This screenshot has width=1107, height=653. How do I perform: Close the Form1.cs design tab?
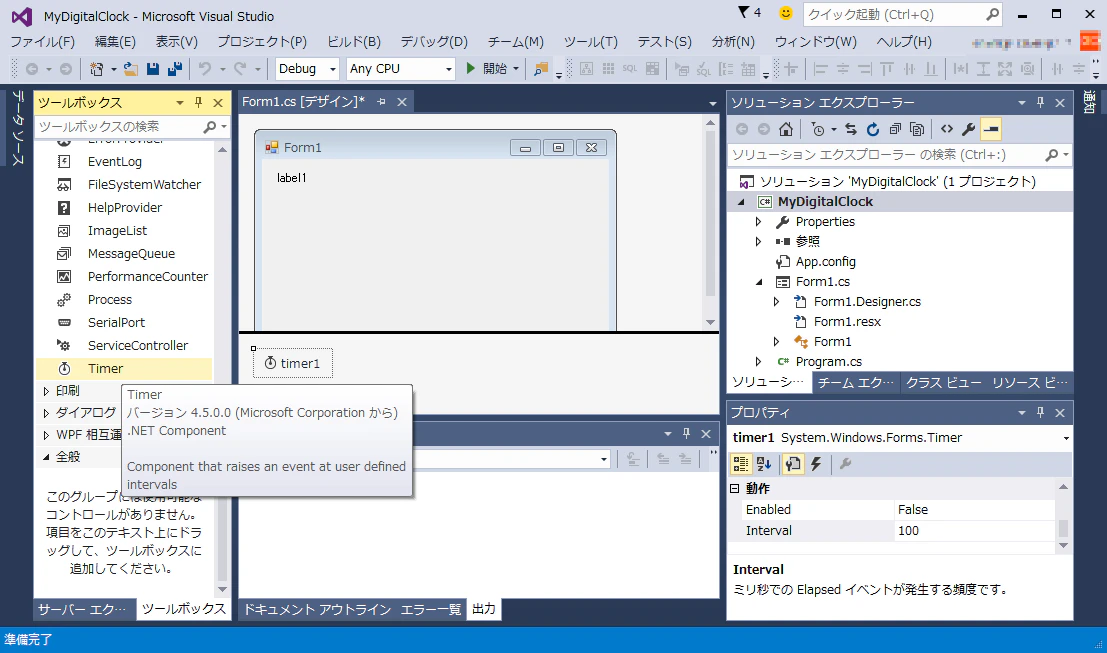click(x=402, y=102)
